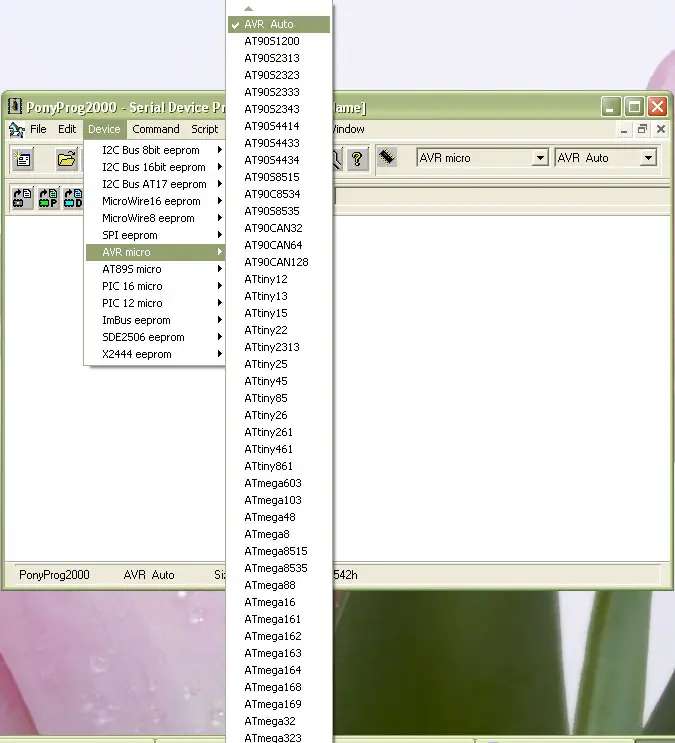The height and width of the screenshot is (743, 675).
Task: Open the Edit menu
Action: (67, 129)
